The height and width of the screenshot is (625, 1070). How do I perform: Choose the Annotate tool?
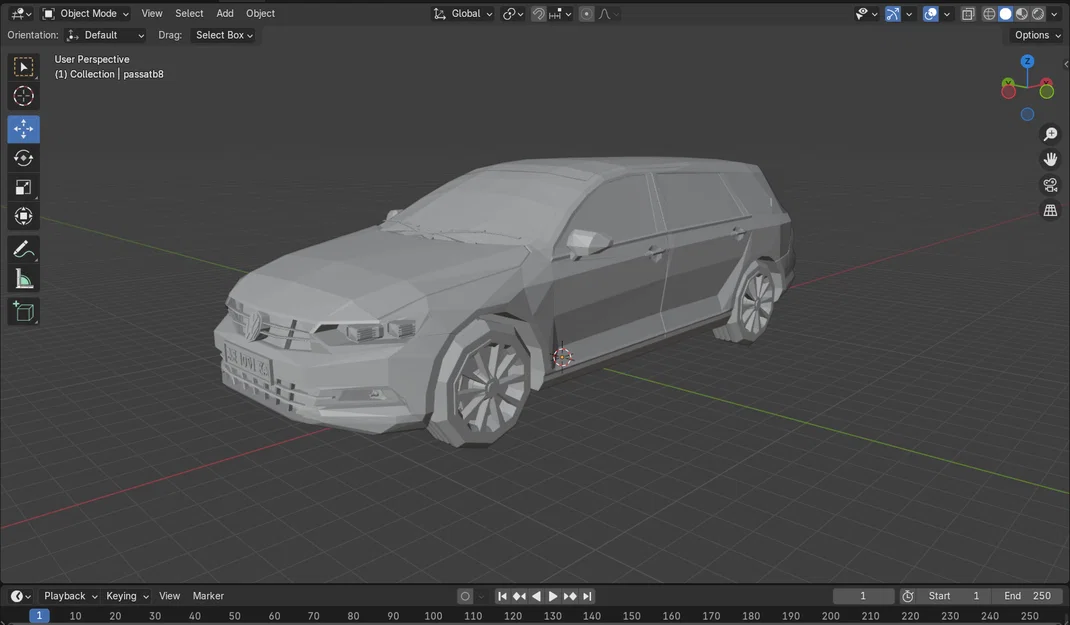pos(23,248)
